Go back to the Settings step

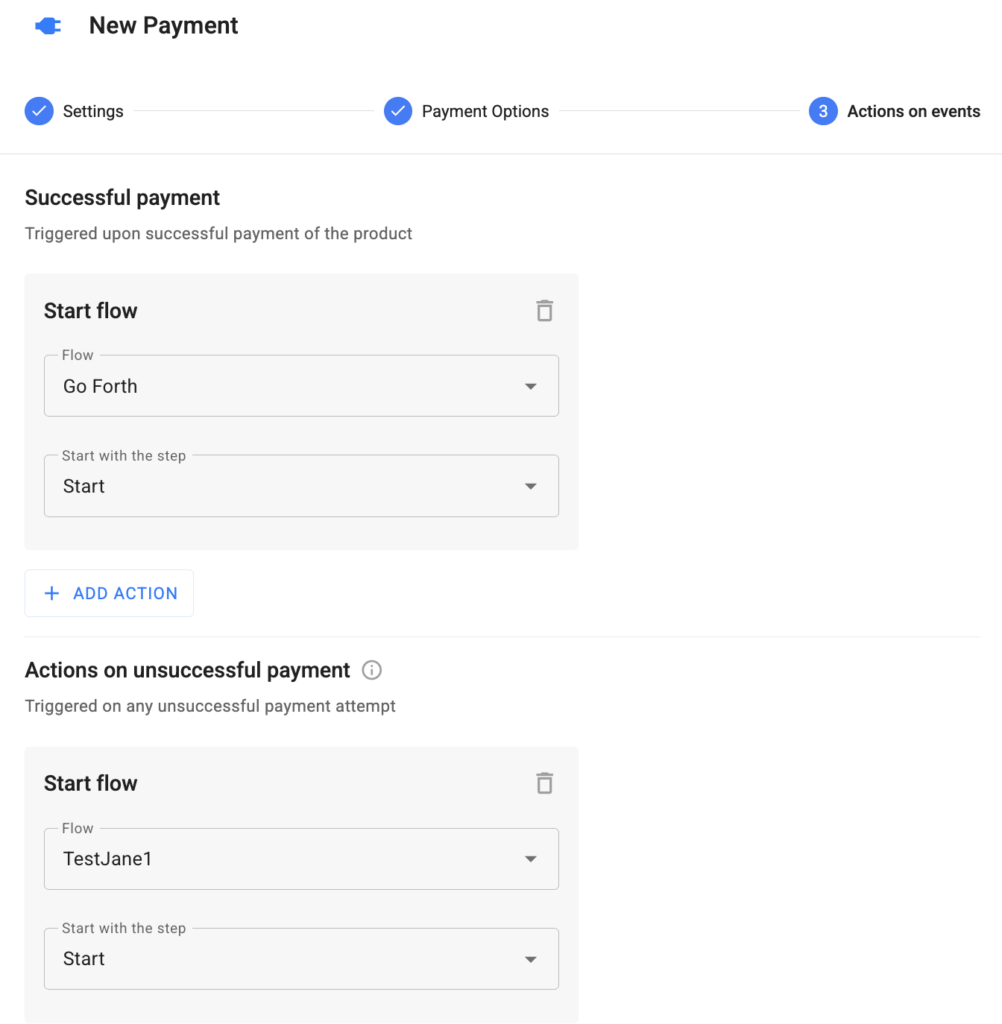pyautogui.click(x=93, y=111)
